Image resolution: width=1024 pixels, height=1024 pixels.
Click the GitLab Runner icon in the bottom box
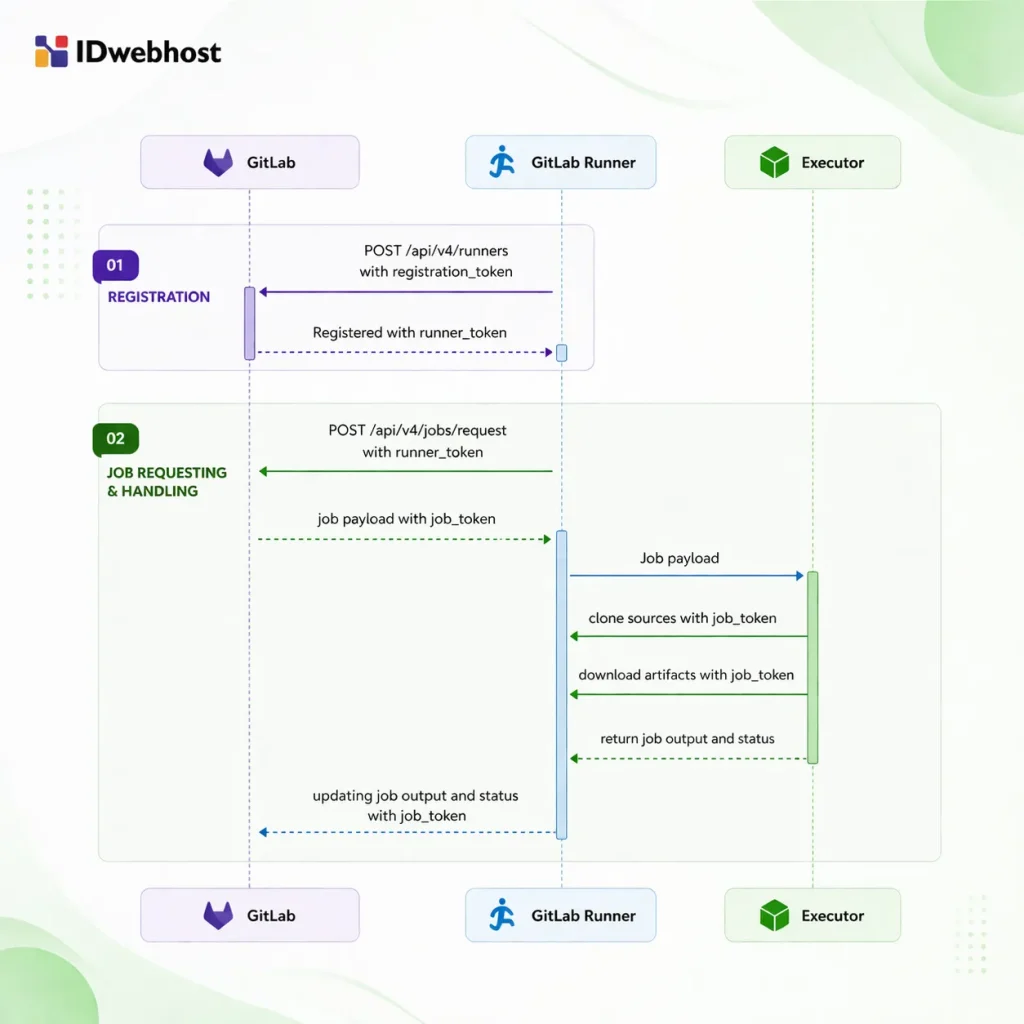pos(502,915)
